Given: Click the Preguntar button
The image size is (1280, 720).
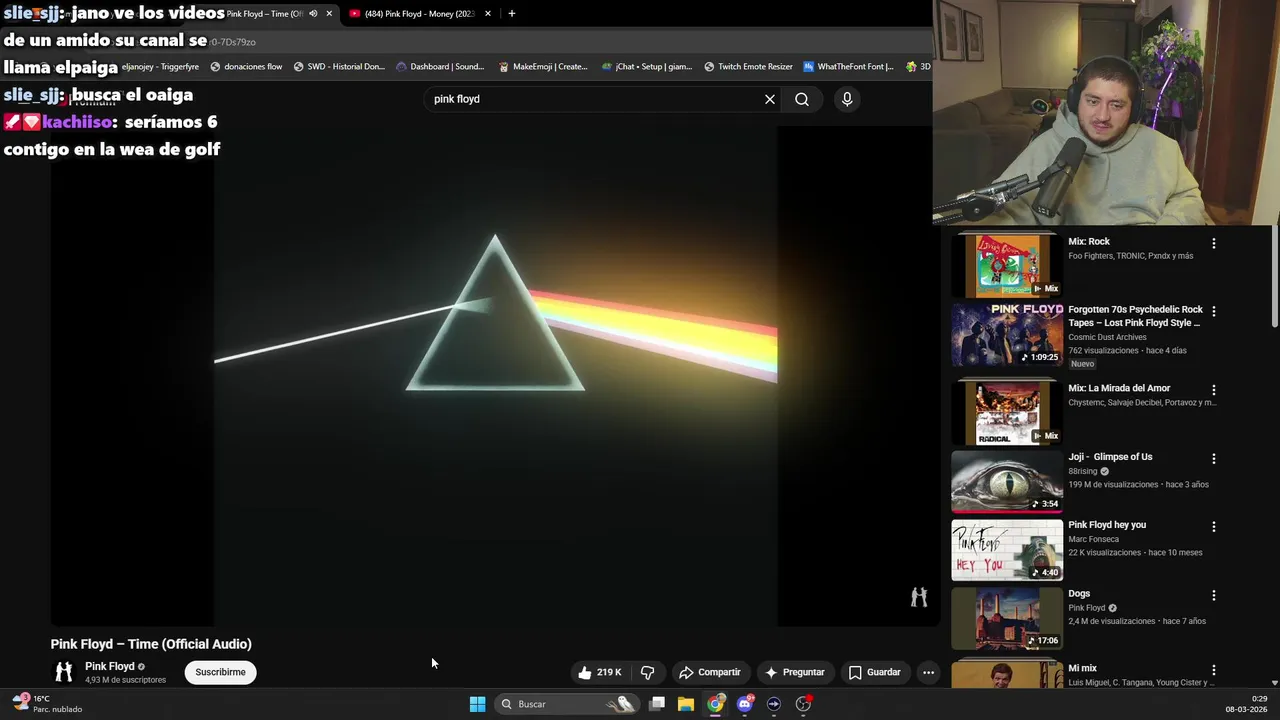Looking at the screenshot, I should [794, 672].
